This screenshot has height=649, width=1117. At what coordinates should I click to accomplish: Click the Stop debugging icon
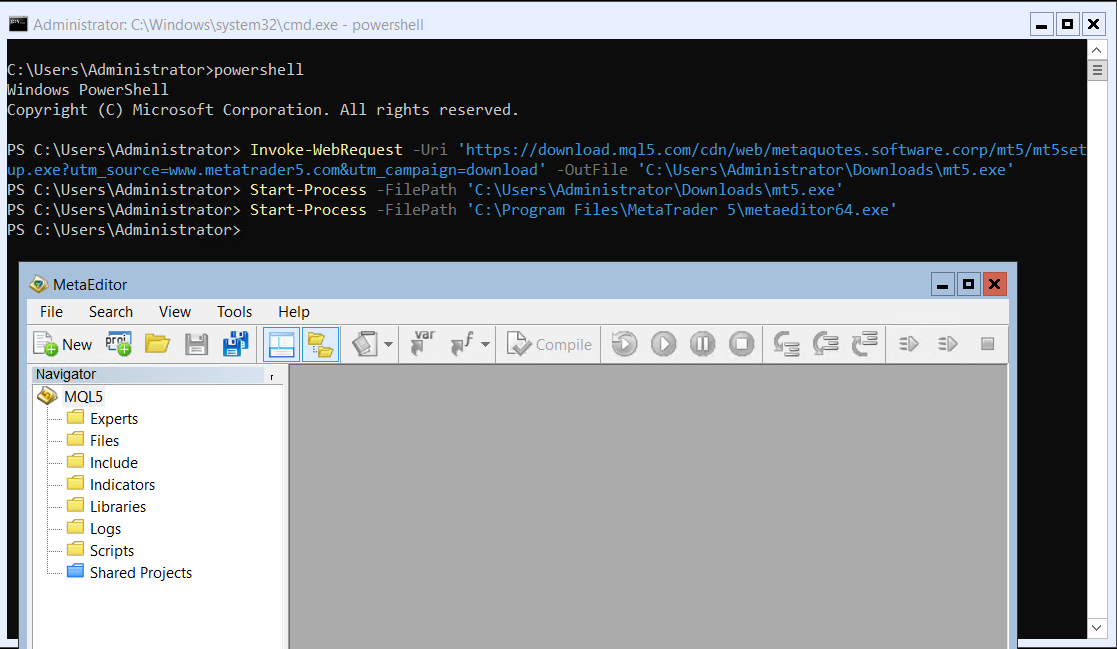pos(742,344)
